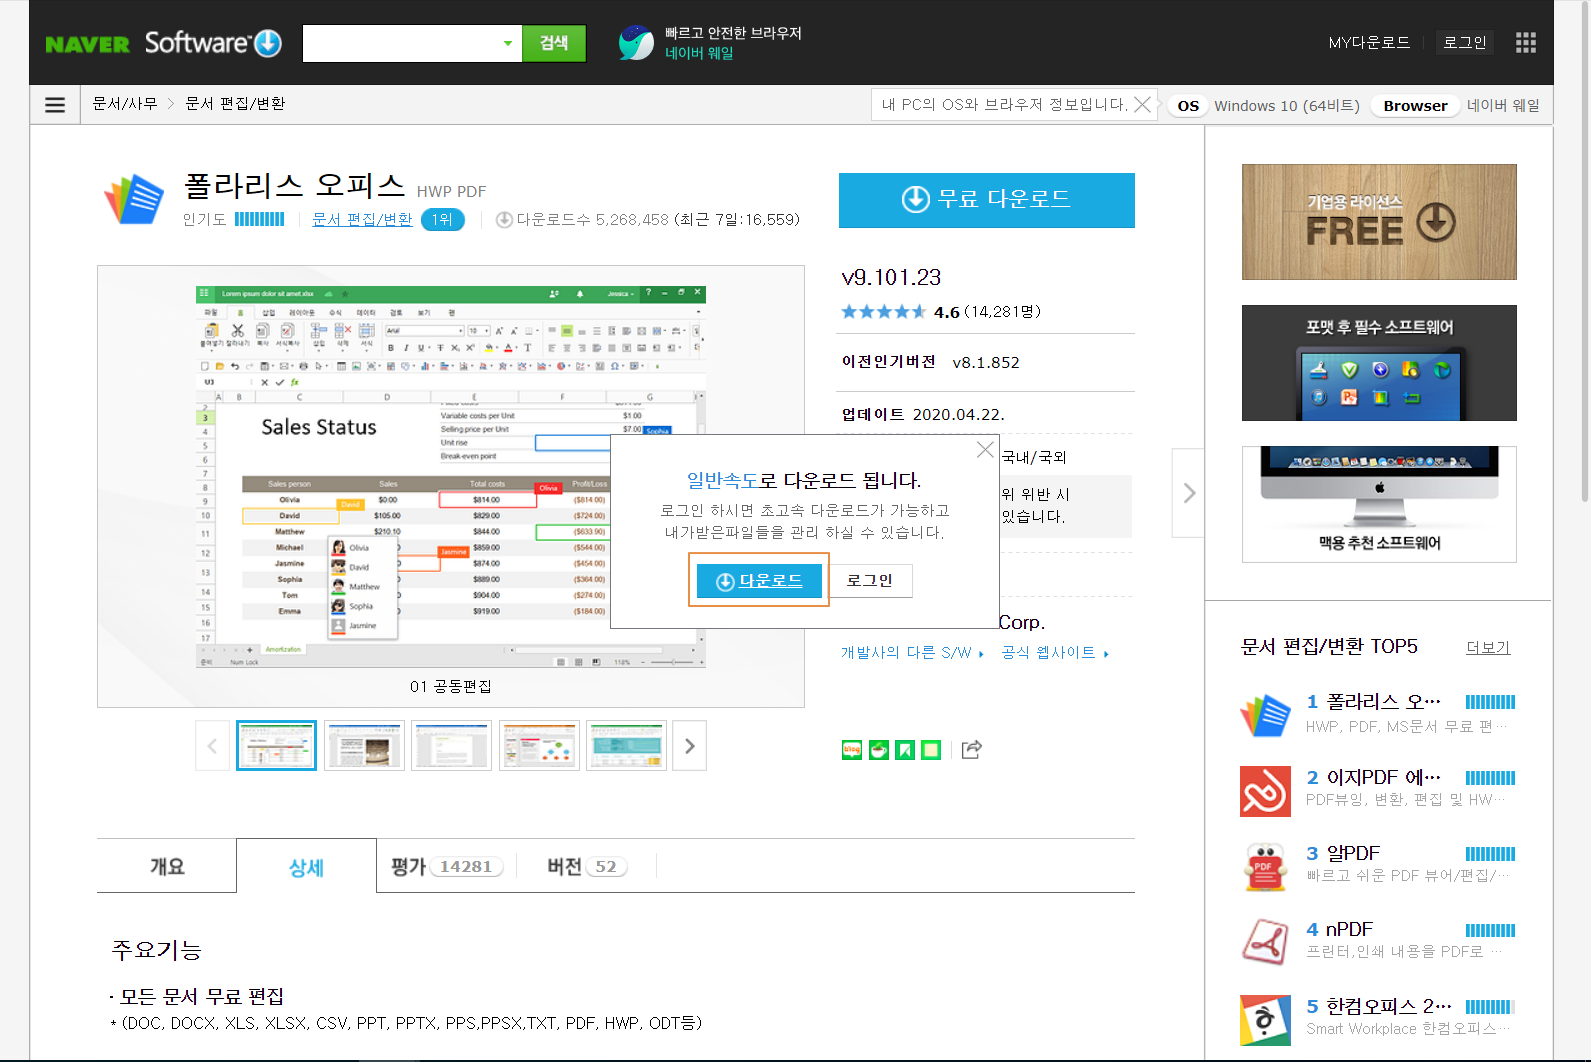Open 5 한컴오피스 title in TOP5
The height and width of the screenshot is (1062, 1591).
pyautogui.click(x=1378, y=1006)
